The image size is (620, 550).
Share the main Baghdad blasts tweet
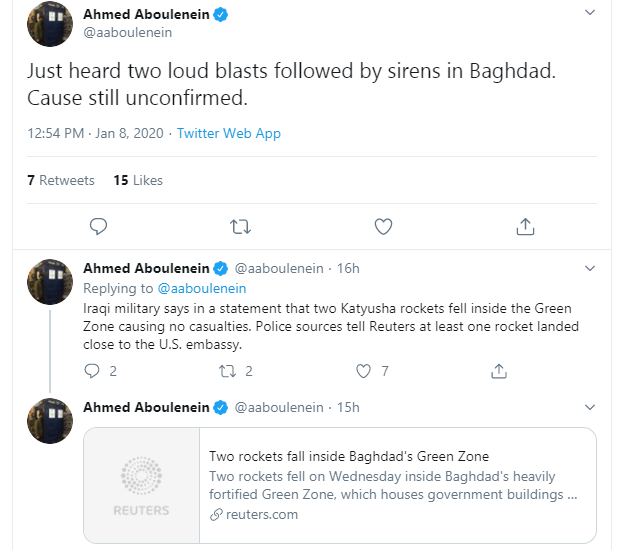(x=525, y=227)
